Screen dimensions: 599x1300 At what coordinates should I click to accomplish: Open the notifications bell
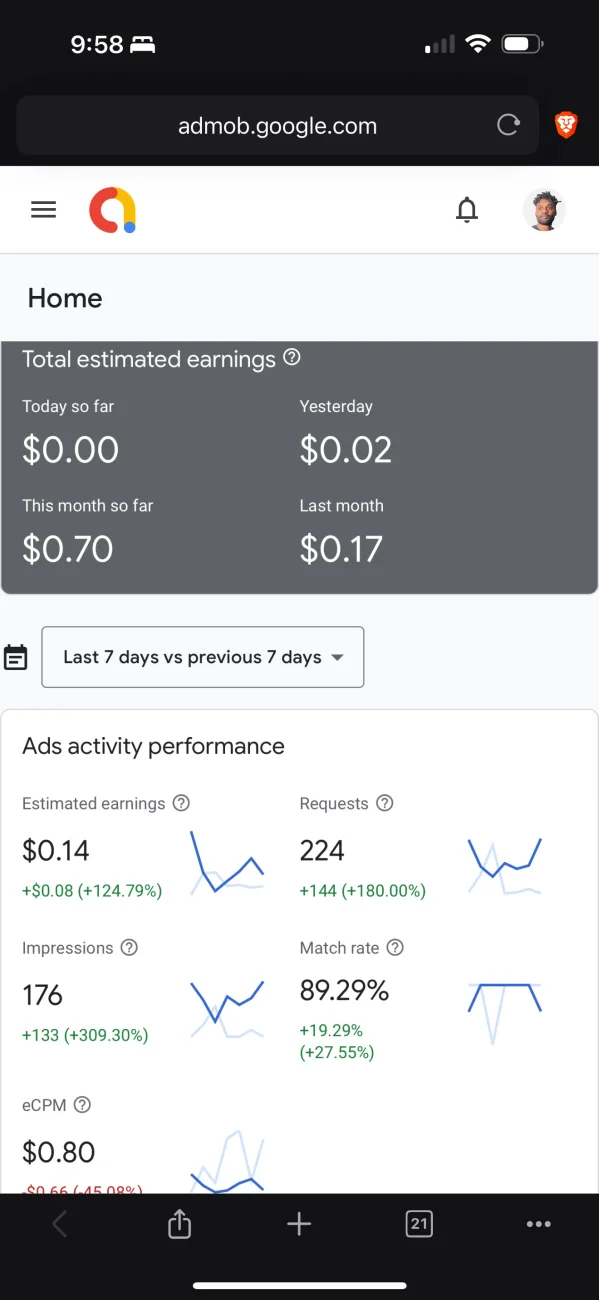click(467, 210)
